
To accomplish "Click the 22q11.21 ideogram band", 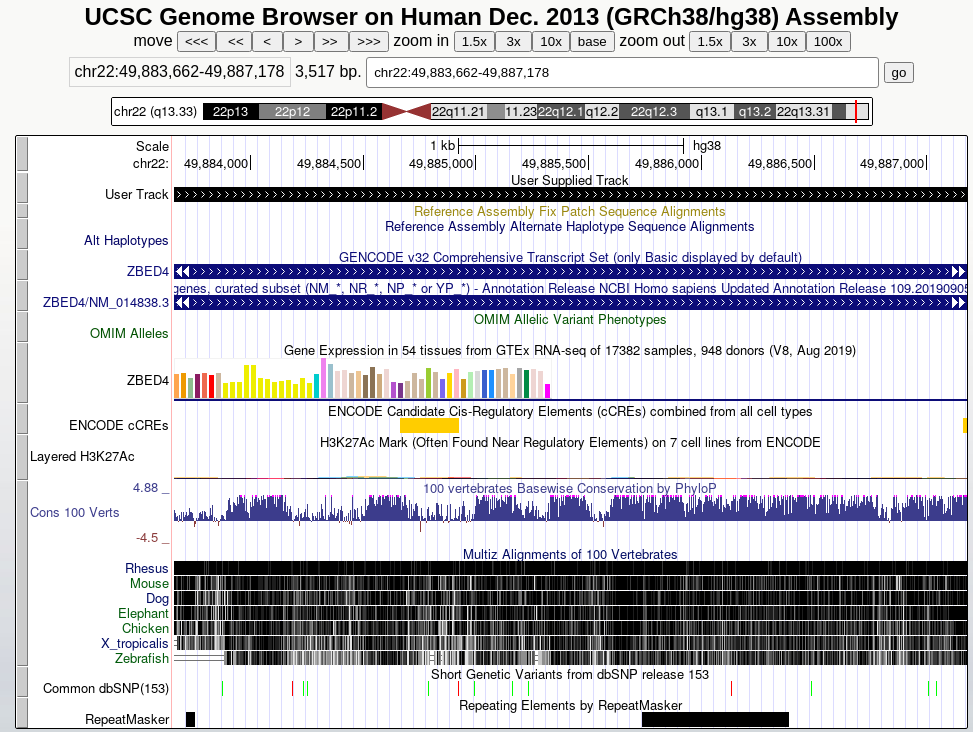I will click(458, 112).
